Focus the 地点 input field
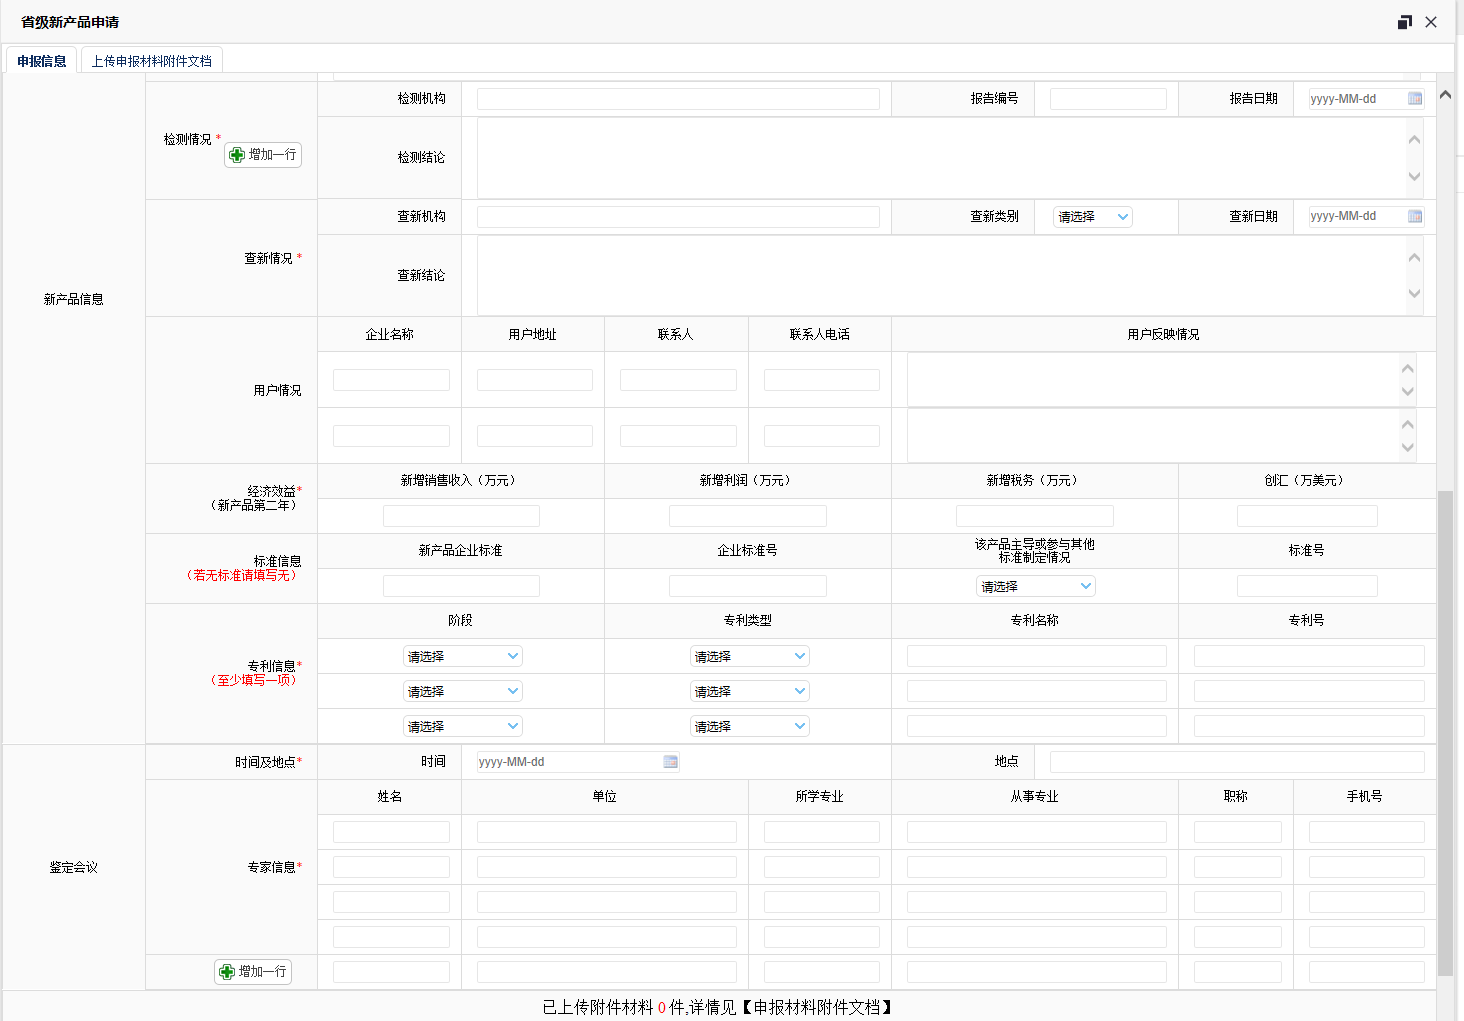The image size is (1464, 1021). (1237, 762)
